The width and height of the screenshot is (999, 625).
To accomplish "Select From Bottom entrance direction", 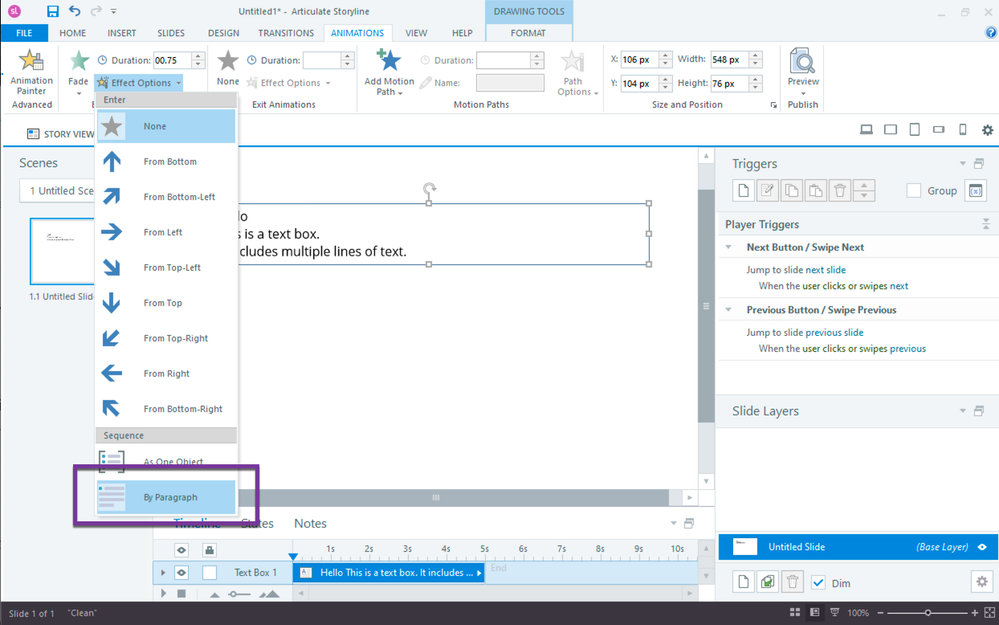I will [x=166, y=162].
